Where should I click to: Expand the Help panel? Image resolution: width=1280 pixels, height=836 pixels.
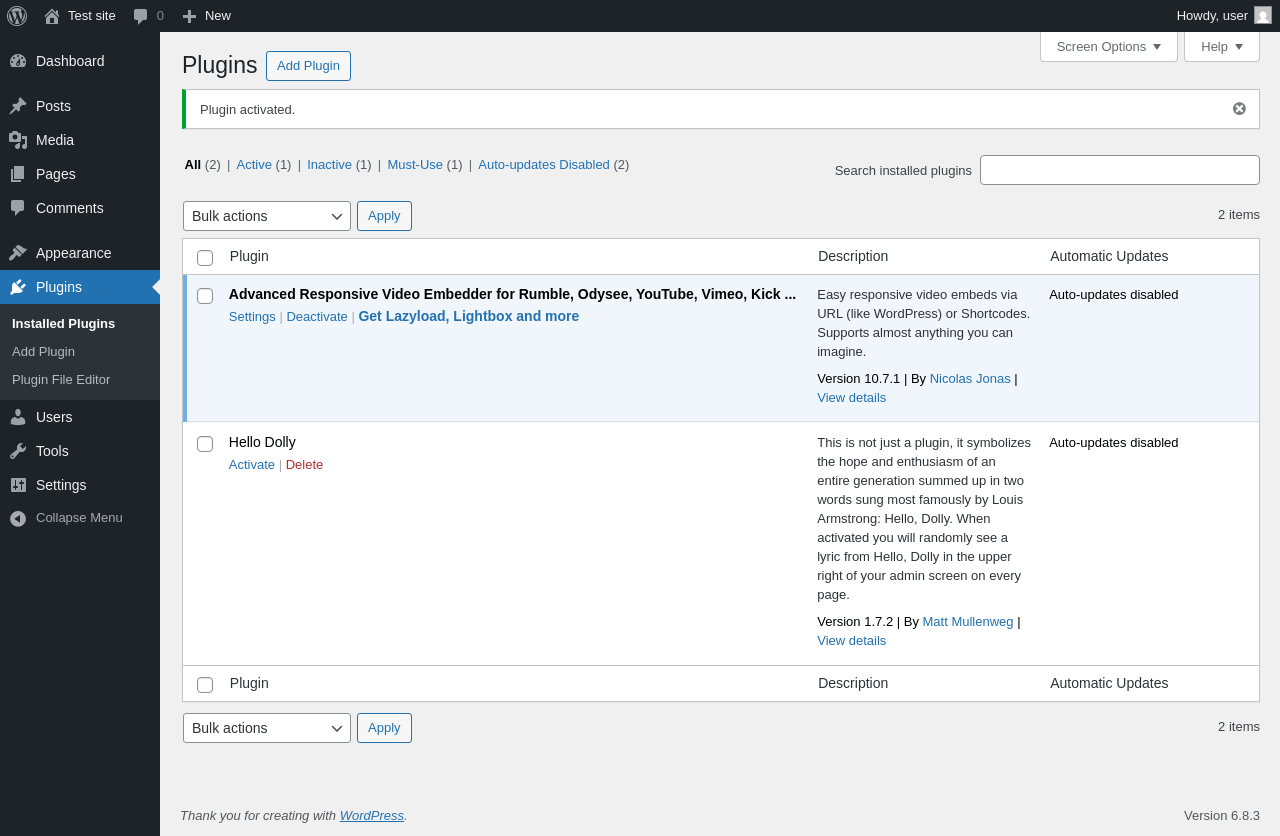click(1221, 46)
